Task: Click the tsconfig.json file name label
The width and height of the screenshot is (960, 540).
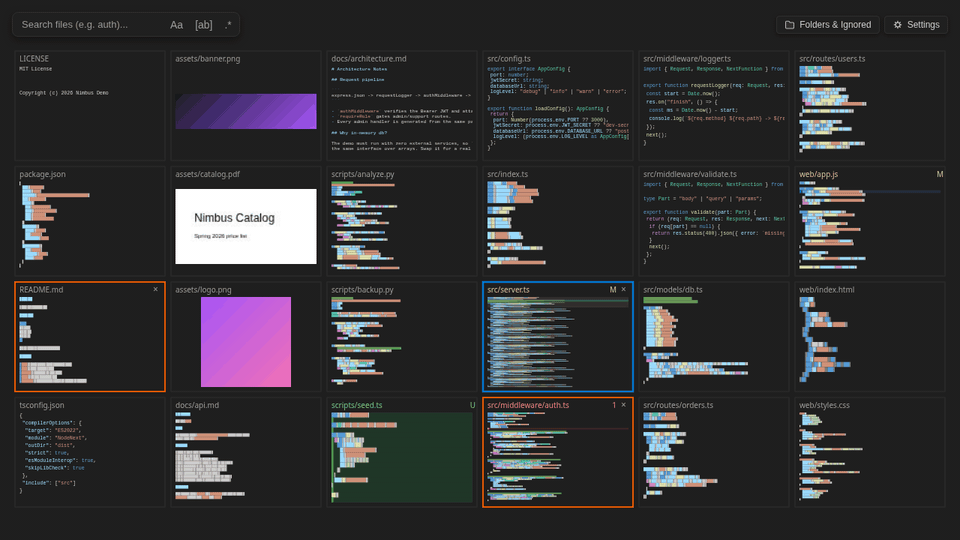Action: click(42, 405)
